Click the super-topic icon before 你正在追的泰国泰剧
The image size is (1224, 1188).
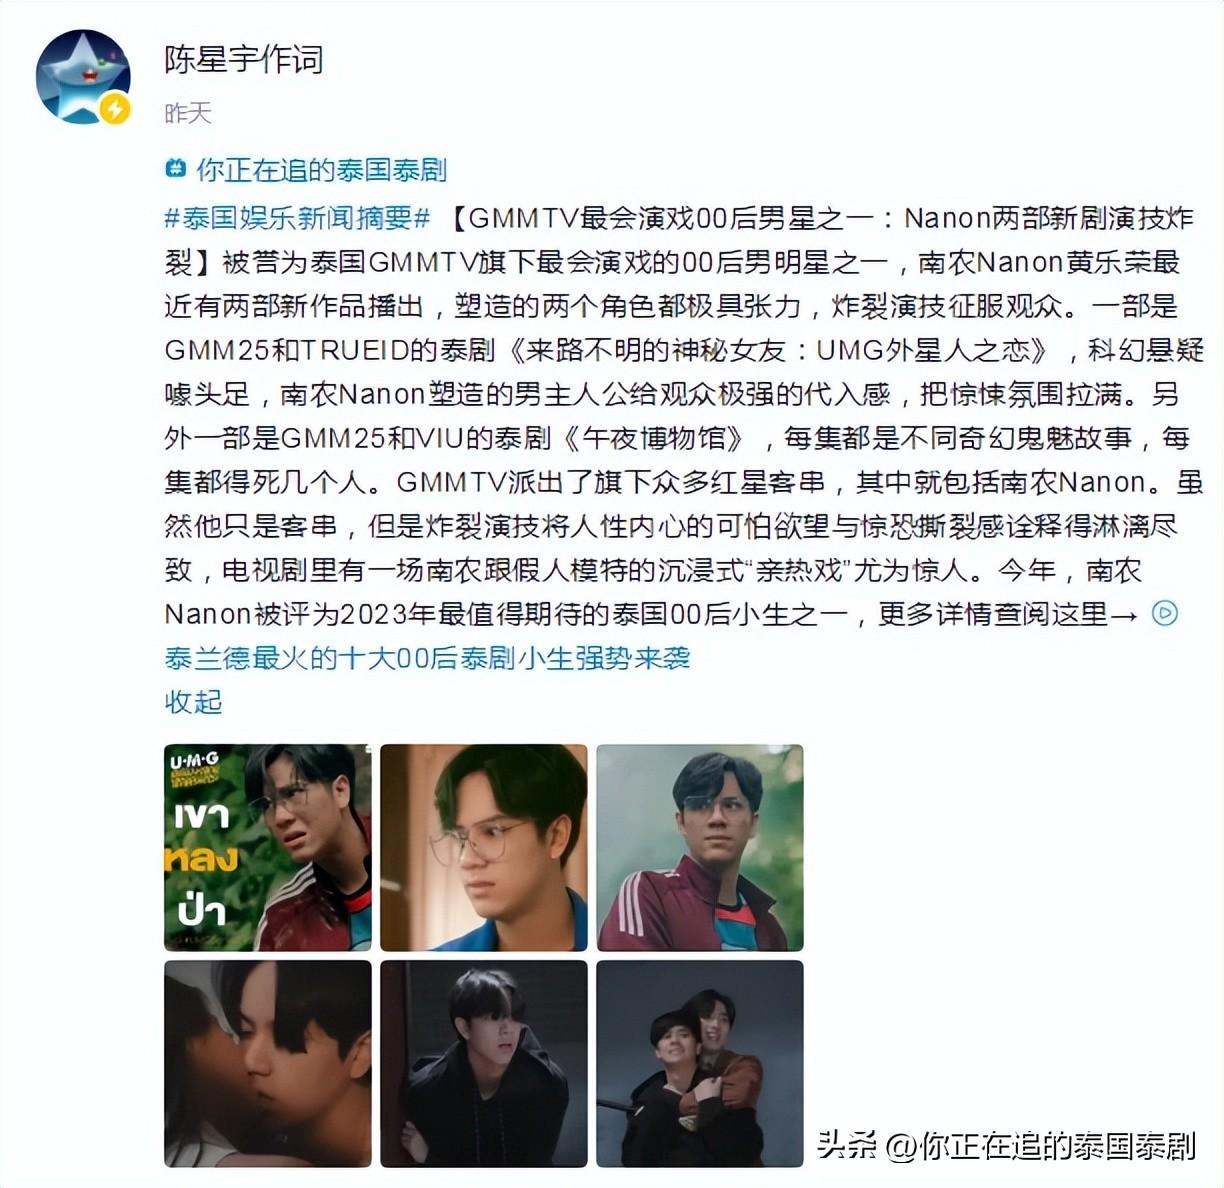click(x=176, y=169)
